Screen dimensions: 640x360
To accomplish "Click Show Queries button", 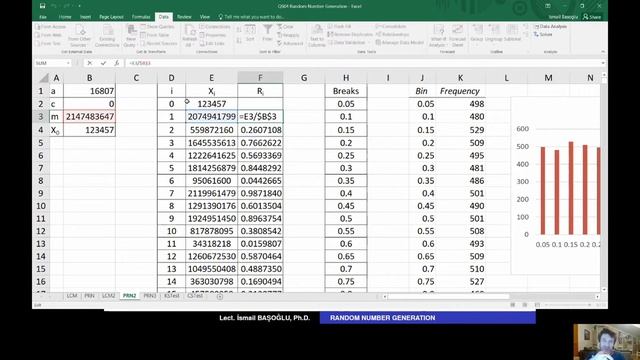I will [x=158, y=27].
